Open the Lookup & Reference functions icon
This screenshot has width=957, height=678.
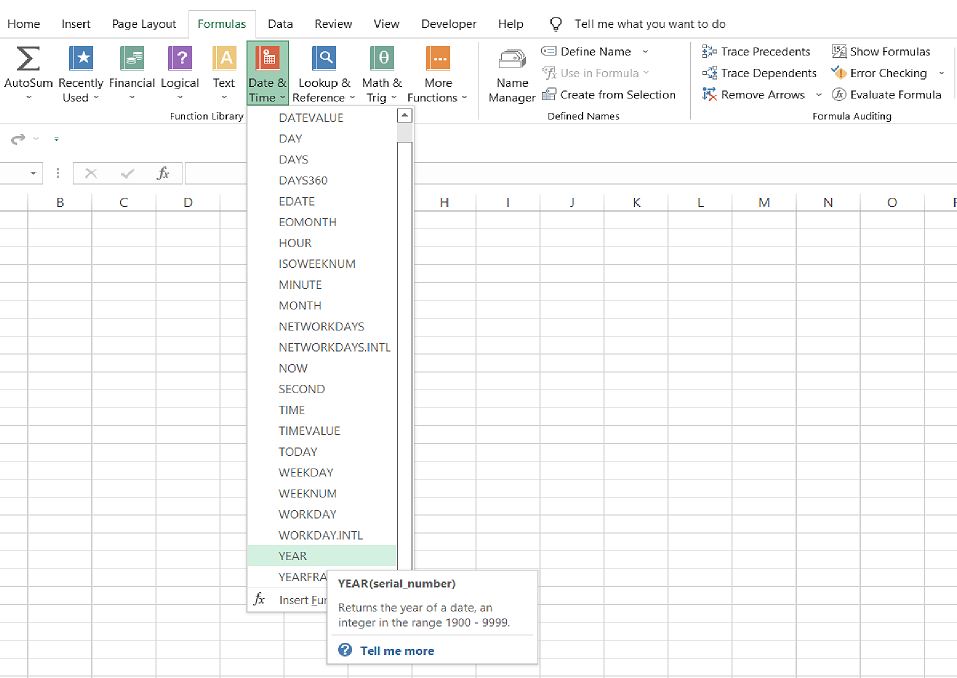(x=324, y=59)
